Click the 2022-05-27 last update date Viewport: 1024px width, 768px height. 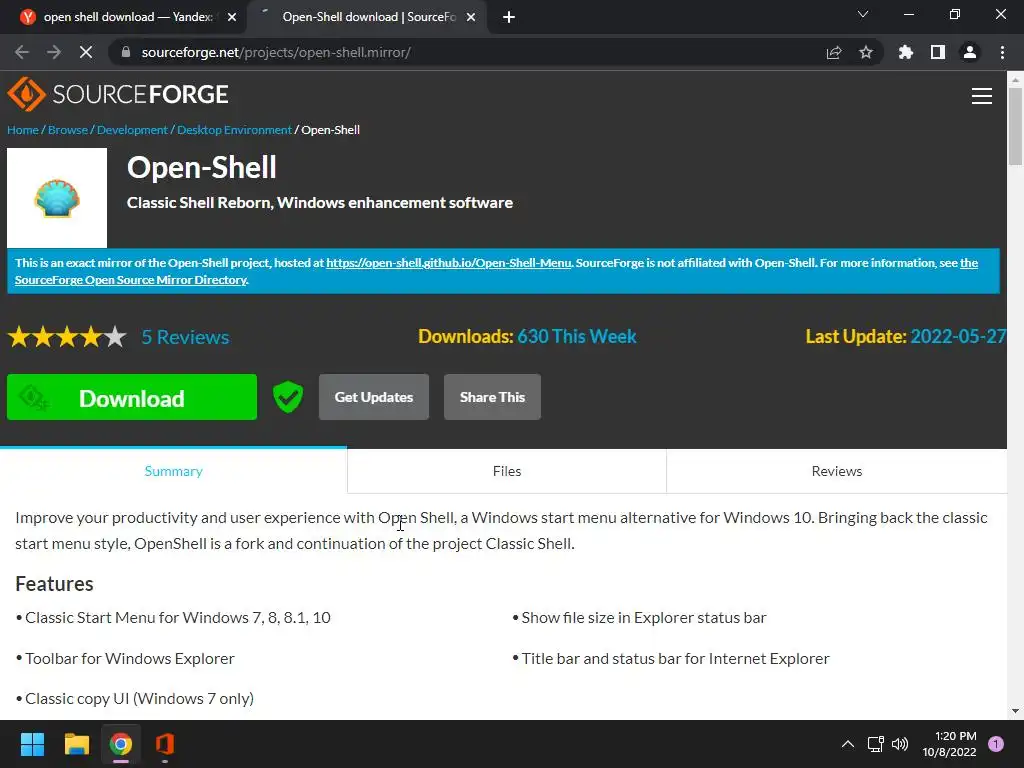pyautogui.click(x=958, y=336)
